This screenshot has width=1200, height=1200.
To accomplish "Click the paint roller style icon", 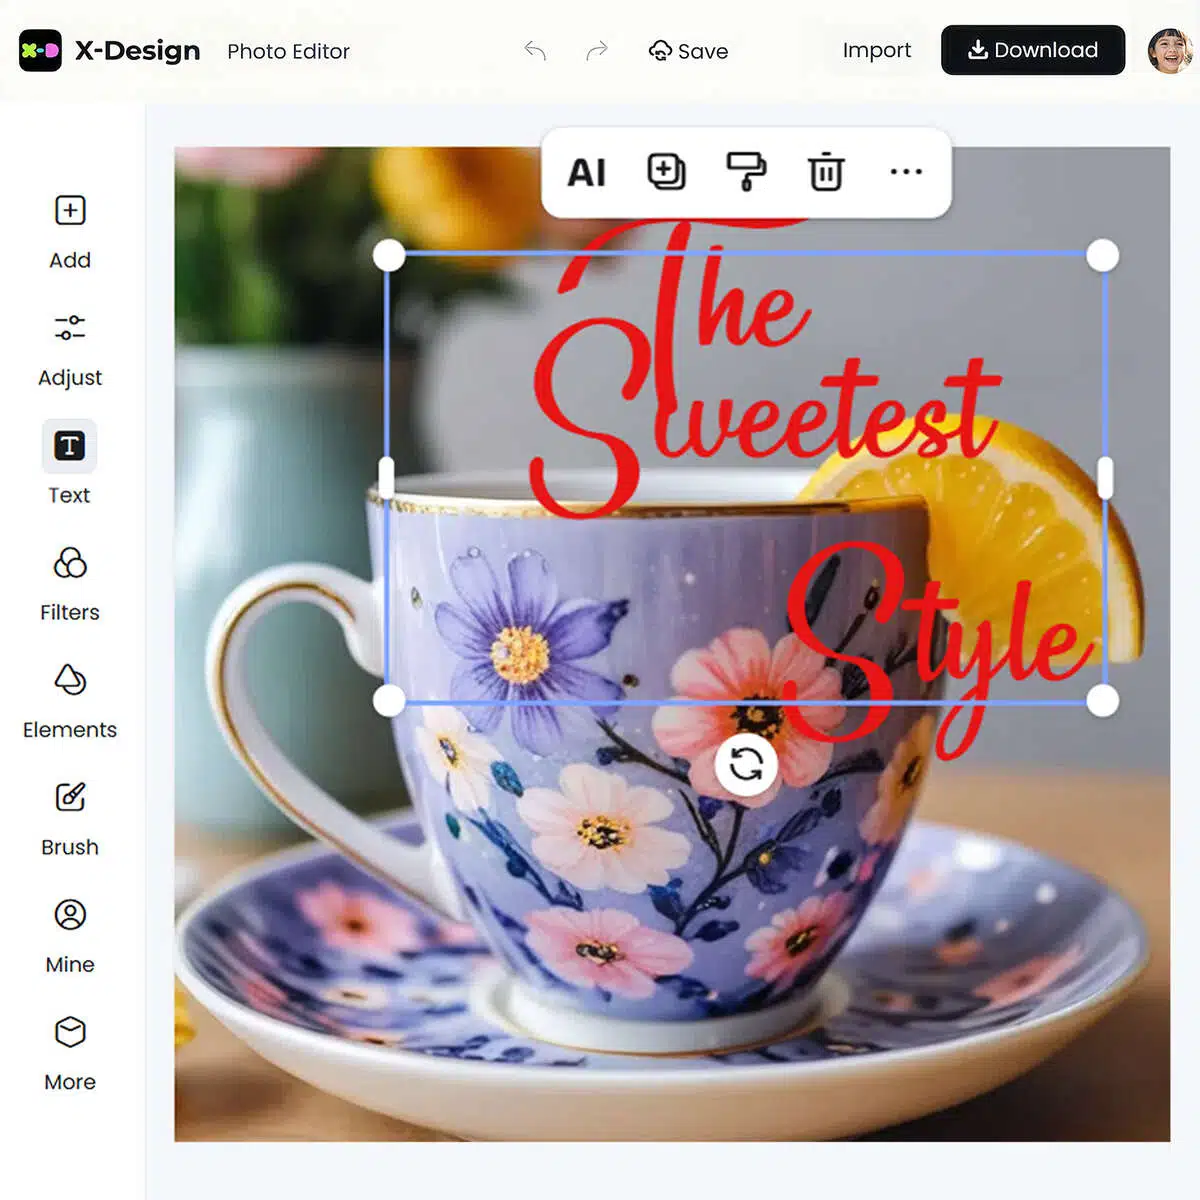I will click(746, 172).
